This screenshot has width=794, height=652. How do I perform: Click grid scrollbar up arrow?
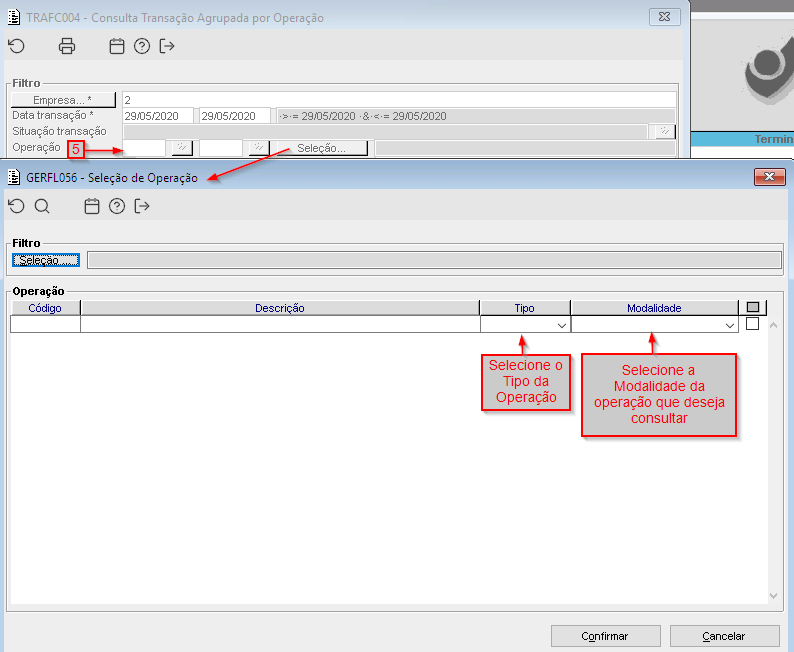[x=773, y=325]
